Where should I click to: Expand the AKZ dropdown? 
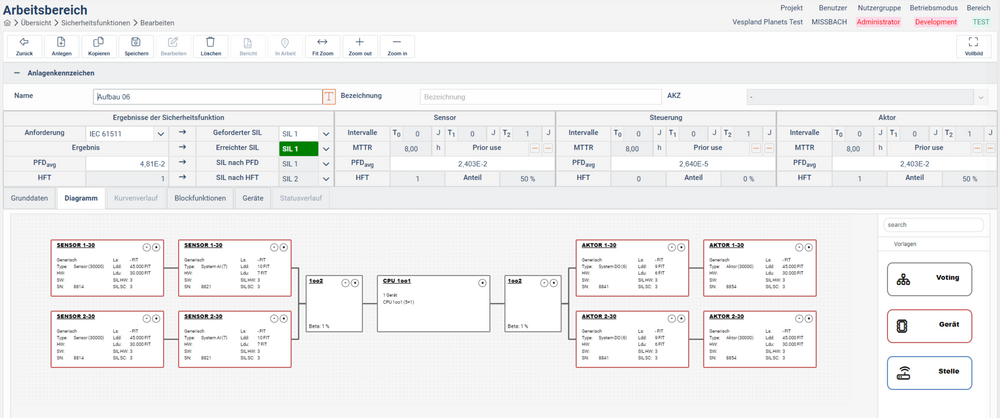[981, 97]
